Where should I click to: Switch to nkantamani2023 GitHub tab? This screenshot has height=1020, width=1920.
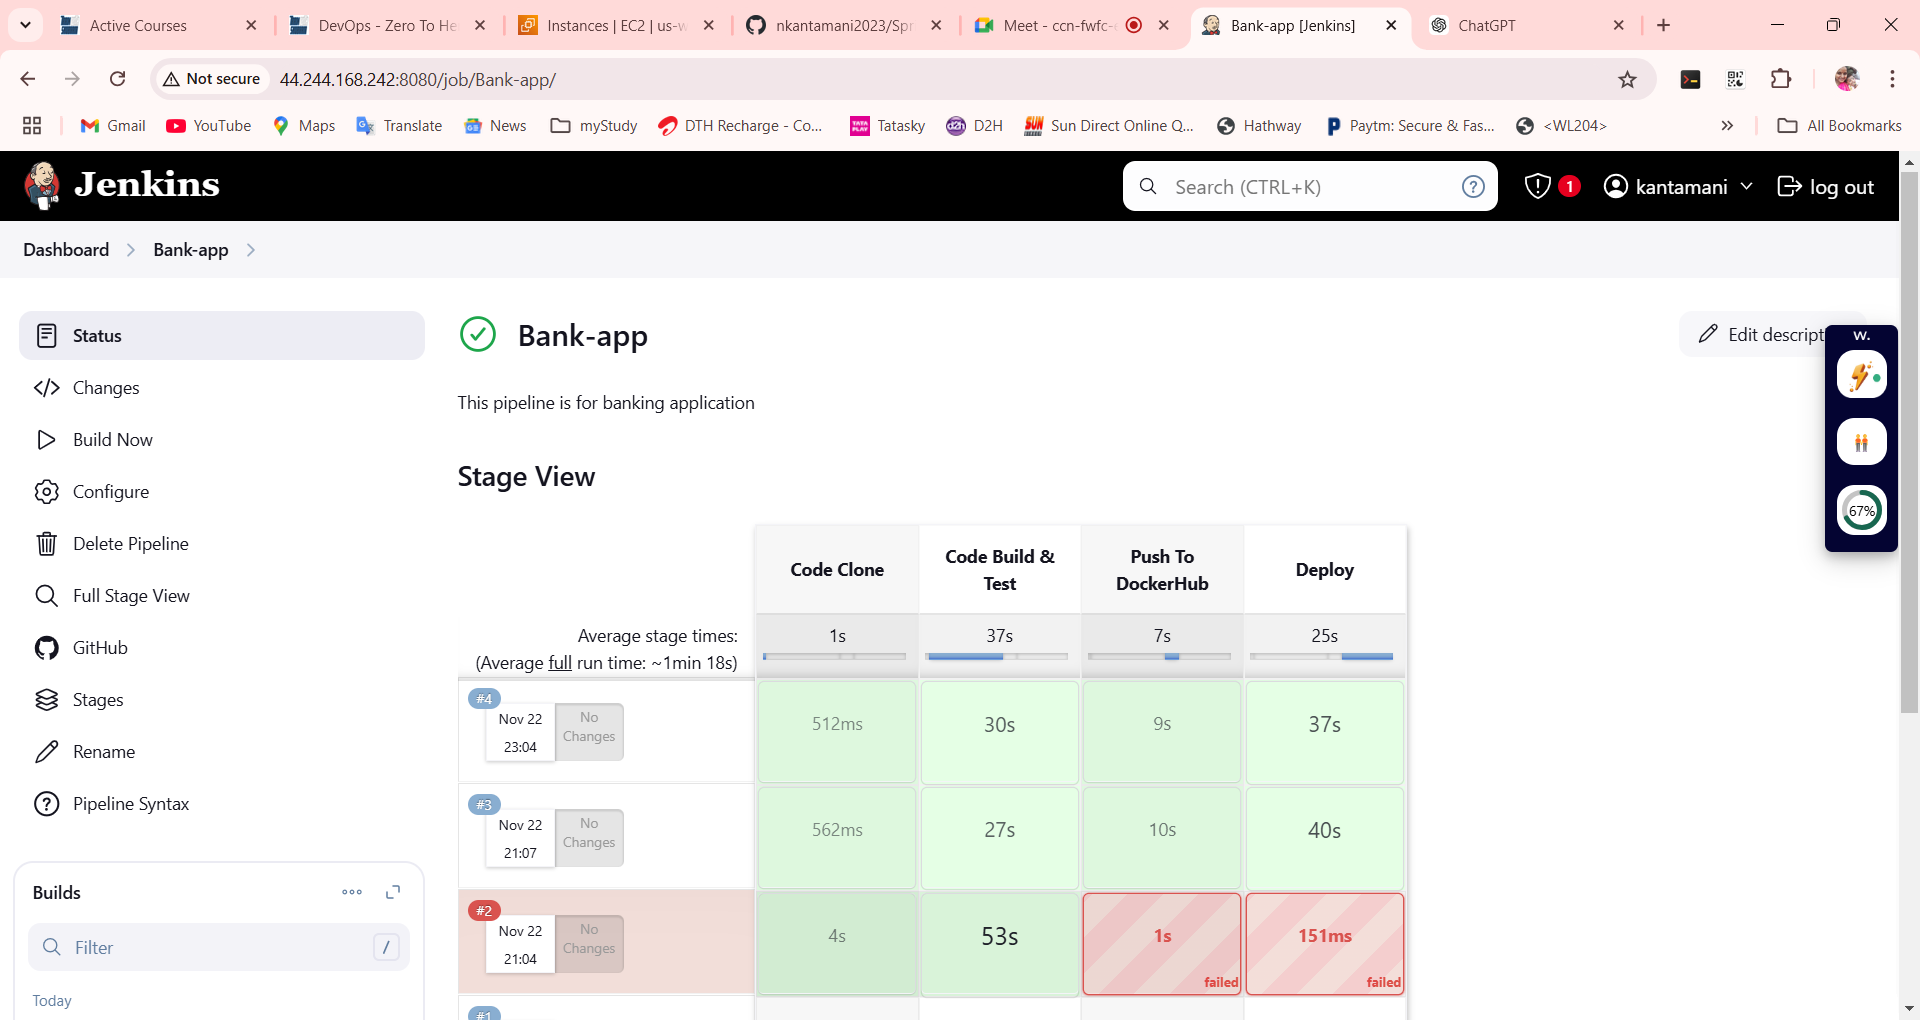click(x=843, y=26)
